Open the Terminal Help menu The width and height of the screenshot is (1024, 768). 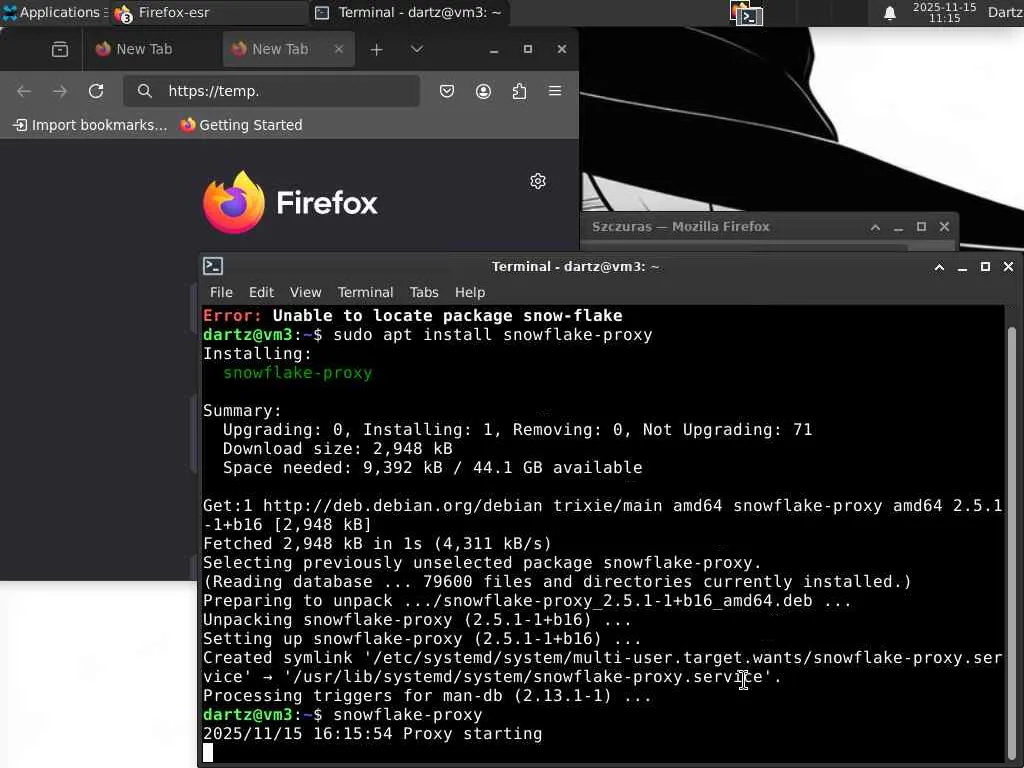click(x=470, y=292)
